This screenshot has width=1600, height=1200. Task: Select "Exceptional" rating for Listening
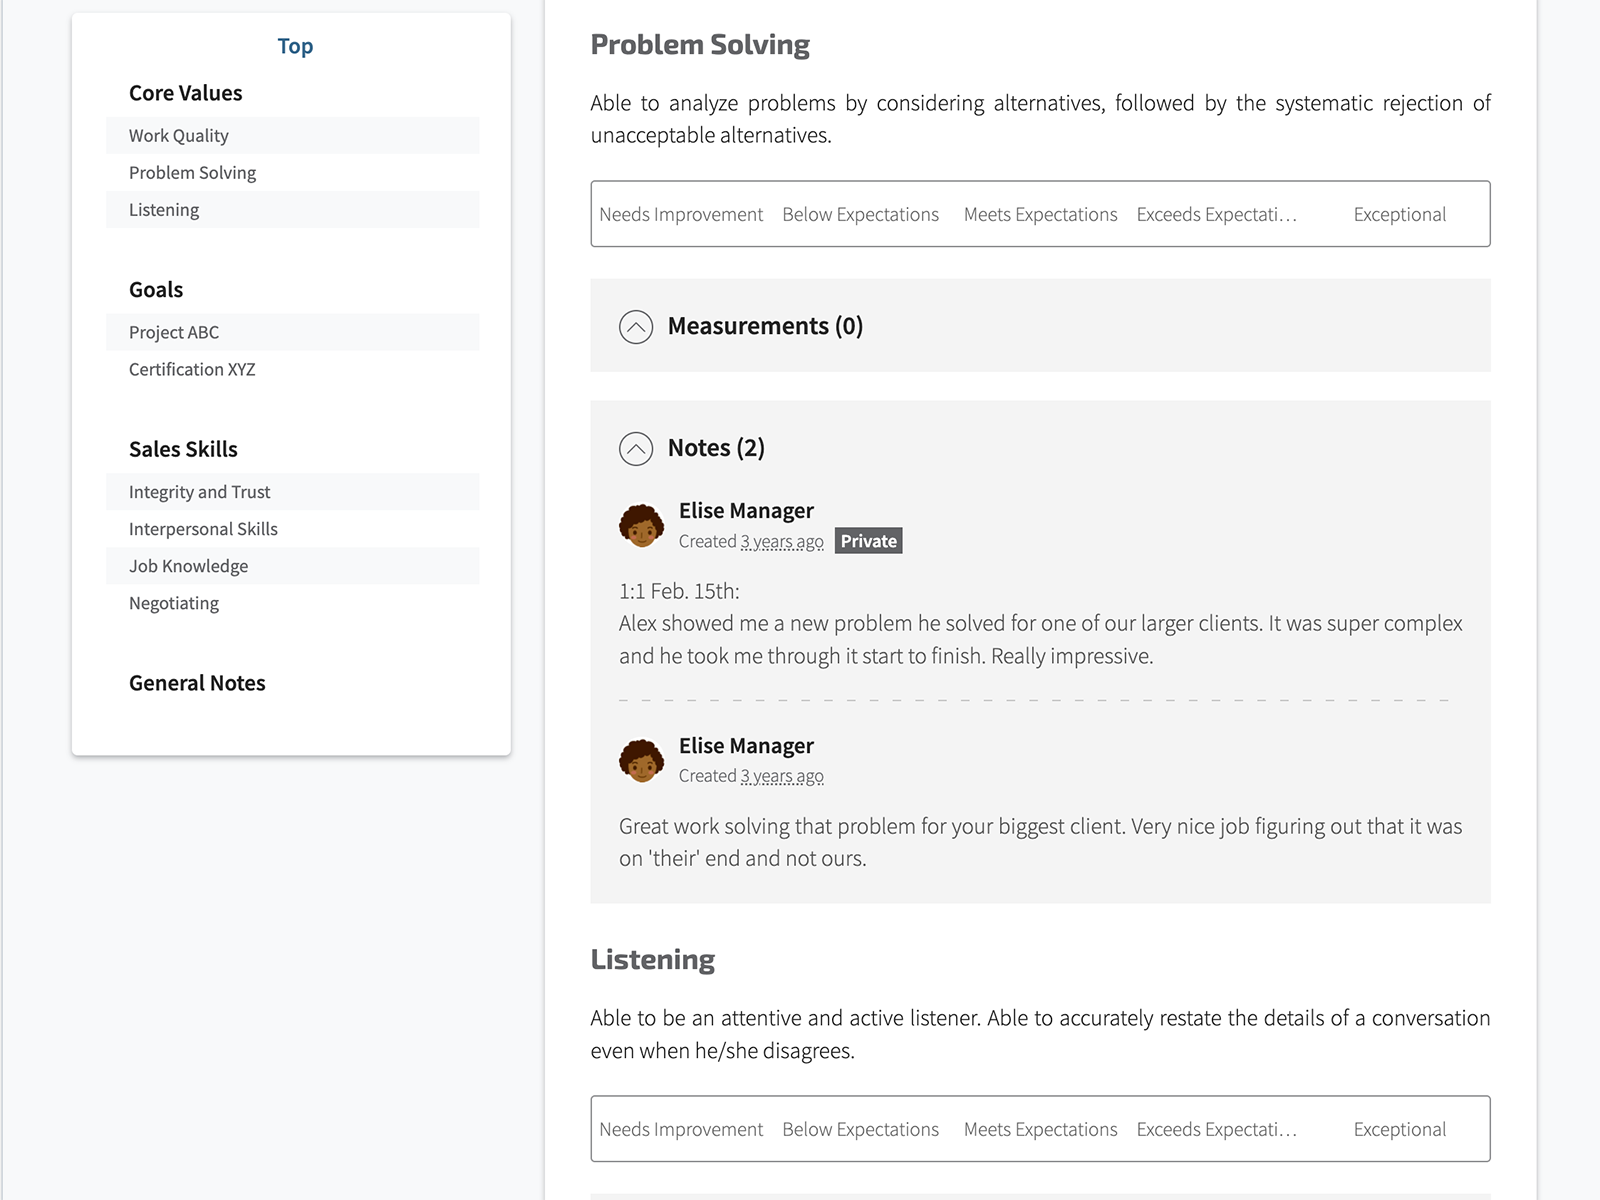(x=1399, y=1129)
